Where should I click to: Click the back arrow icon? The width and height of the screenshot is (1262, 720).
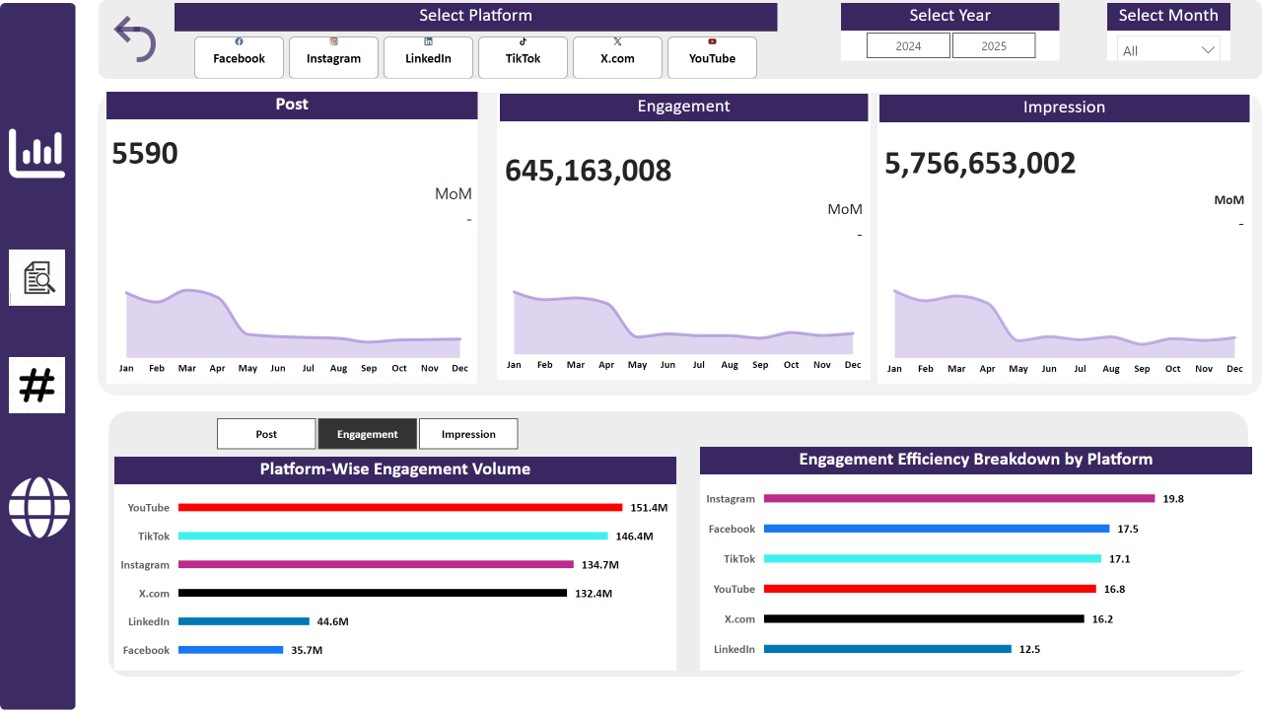click(x=135, y=39)
